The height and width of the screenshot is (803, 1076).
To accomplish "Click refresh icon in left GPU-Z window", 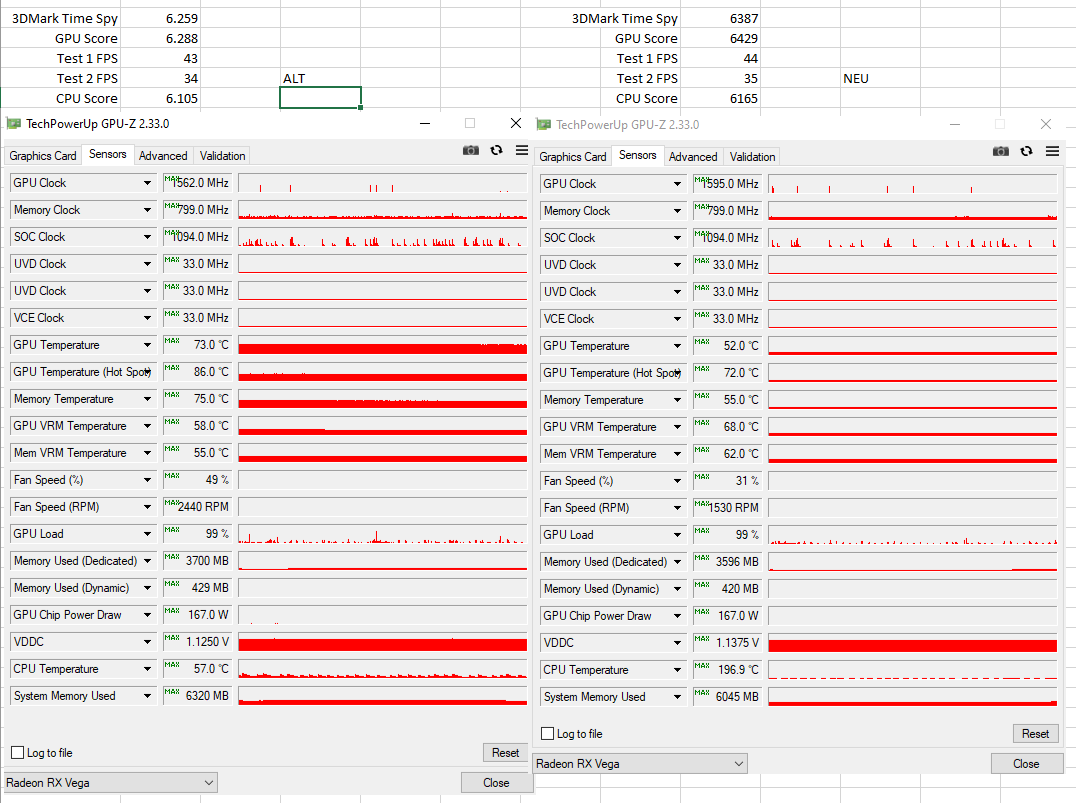I will (x=496, y=150).
